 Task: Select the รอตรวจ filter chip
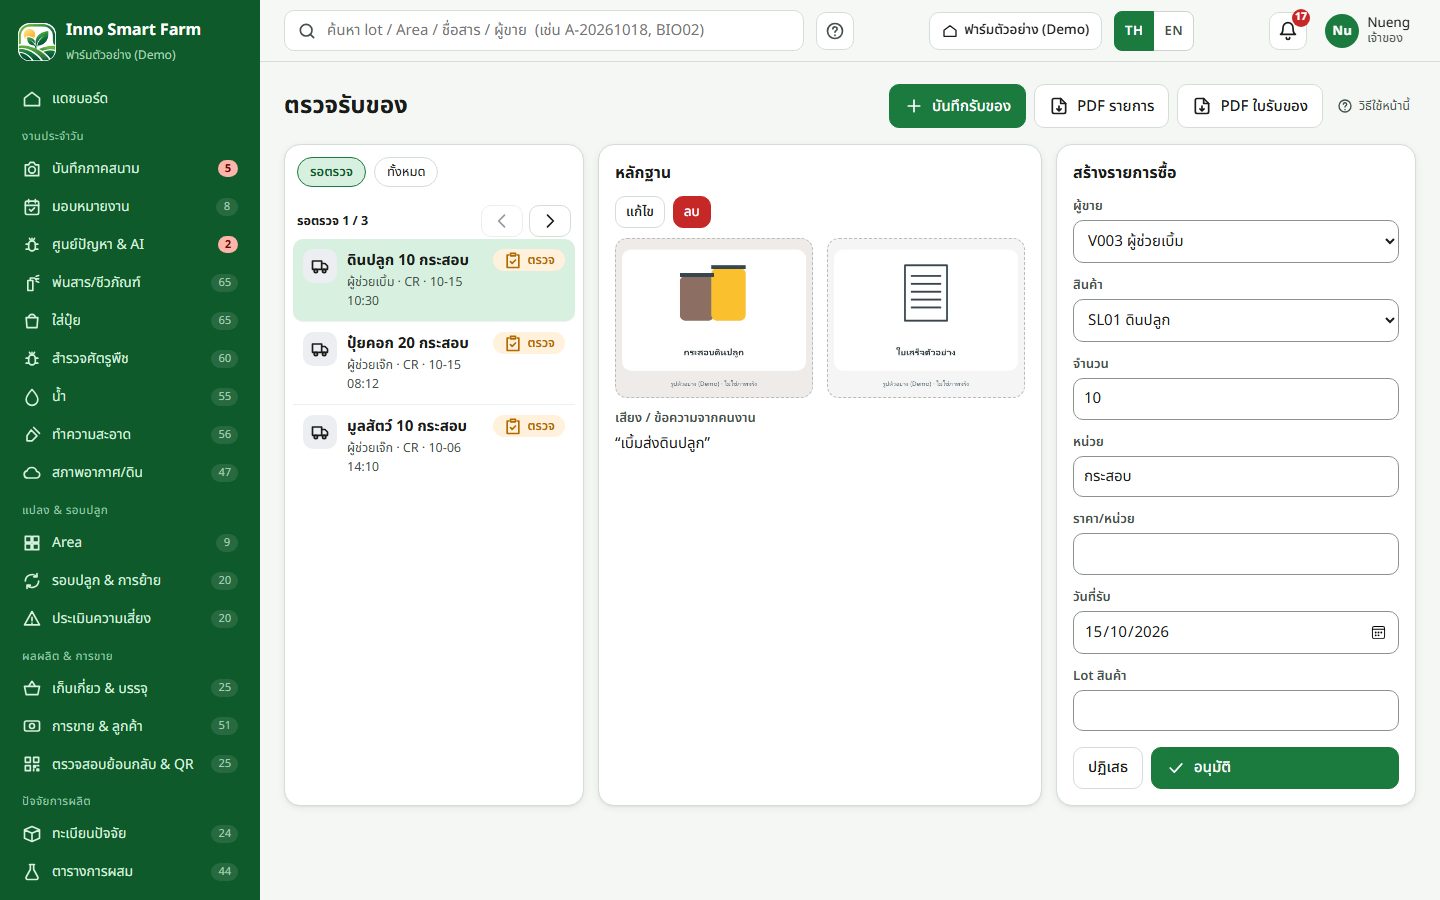331,172
